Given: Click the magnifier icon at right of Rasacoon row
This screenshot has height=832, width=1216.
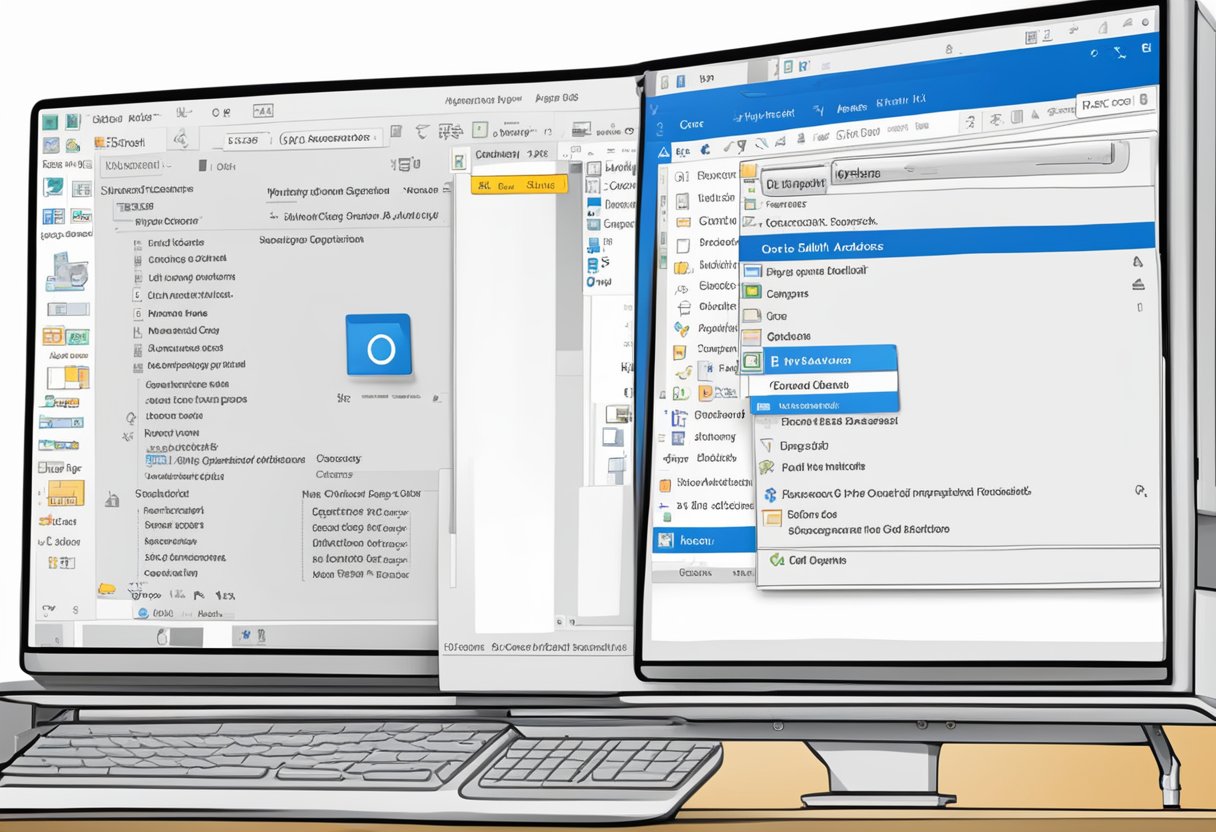Looking at the screenshot, I should [1140, 491].
